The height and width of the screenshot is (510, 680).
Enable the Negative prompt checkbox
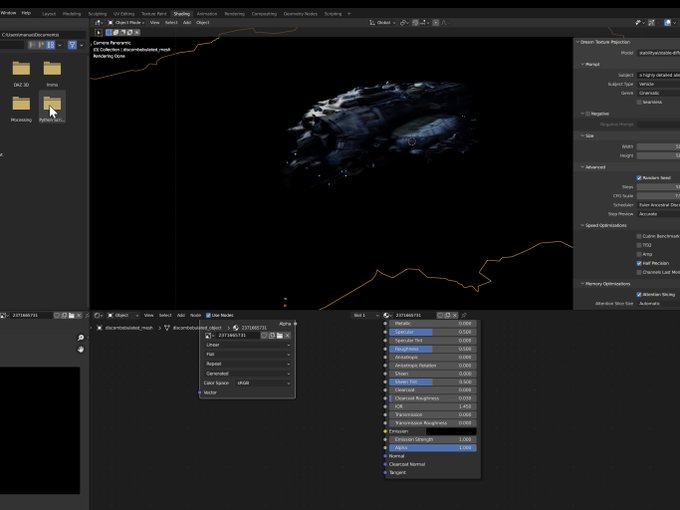pos(588,114)
